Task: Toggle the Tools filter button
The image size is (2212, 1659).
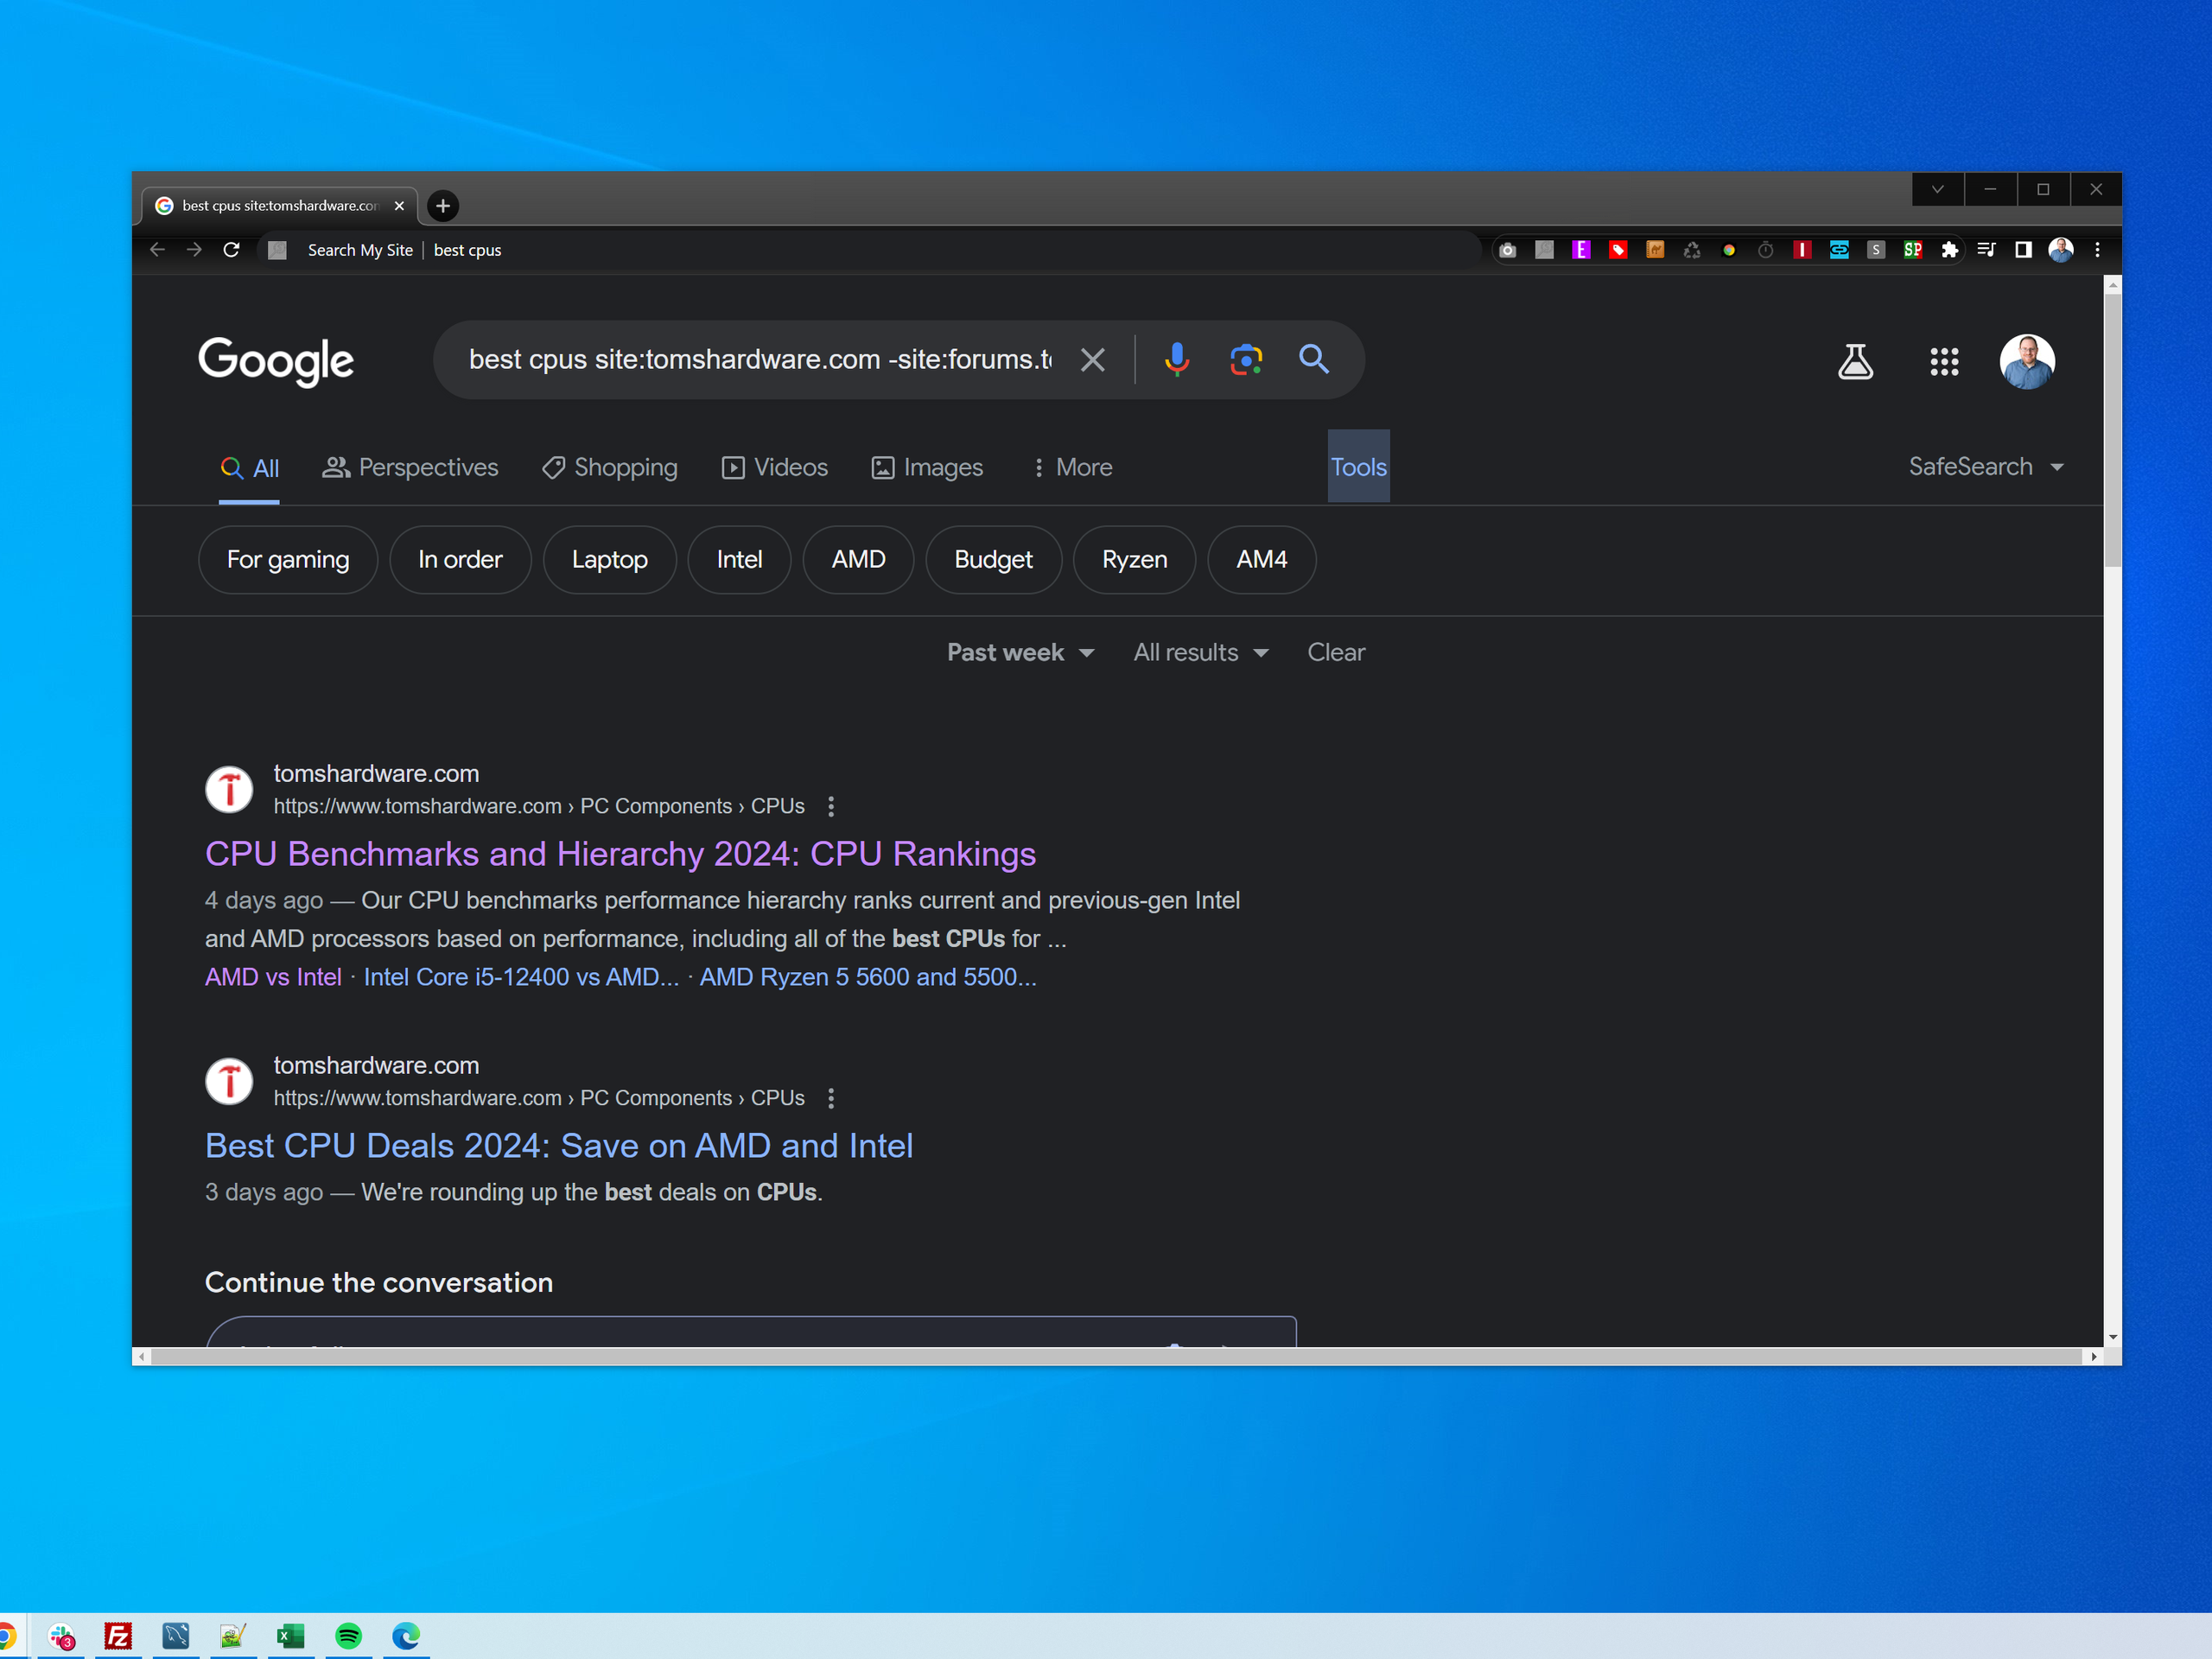Action: [x=1358, y=467]
